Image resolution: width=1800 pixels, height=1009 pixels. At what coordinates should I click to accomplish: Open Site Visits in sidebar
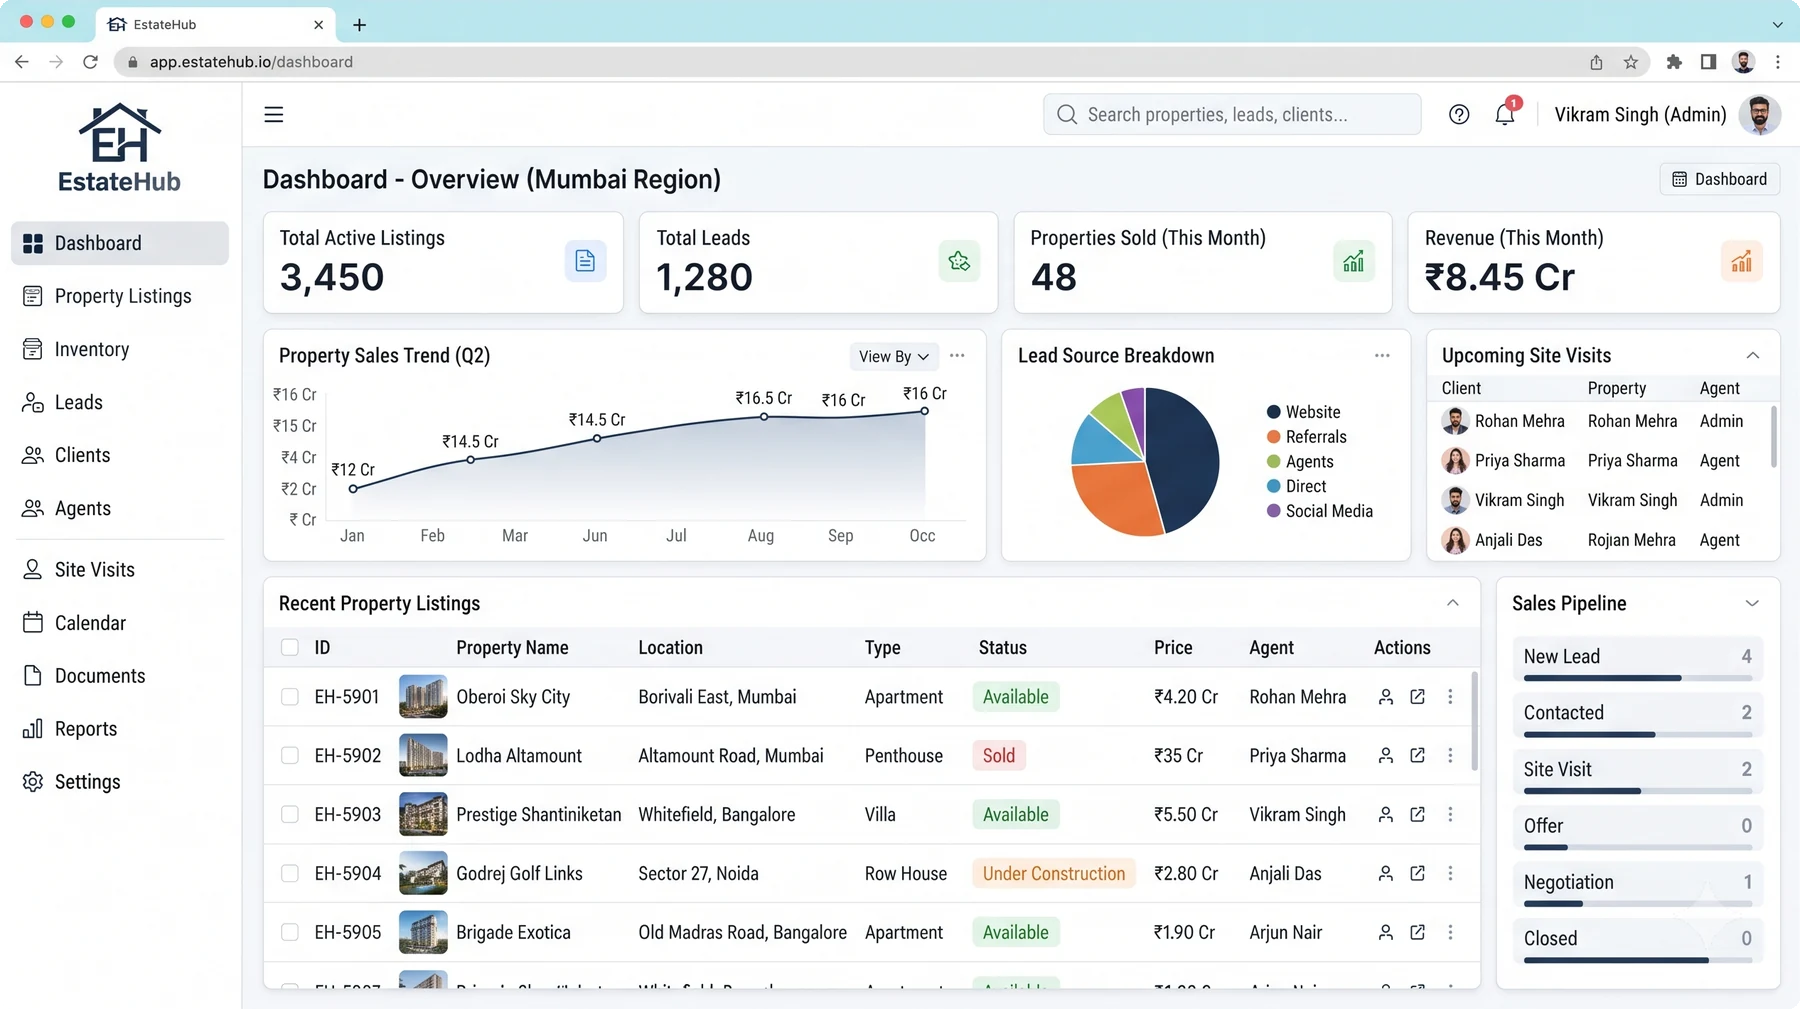coord(120,569)
